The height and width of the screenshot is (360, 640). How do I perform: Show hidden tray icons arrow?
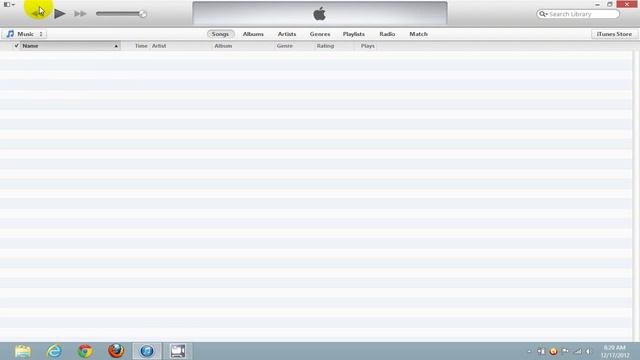[529, 351]
